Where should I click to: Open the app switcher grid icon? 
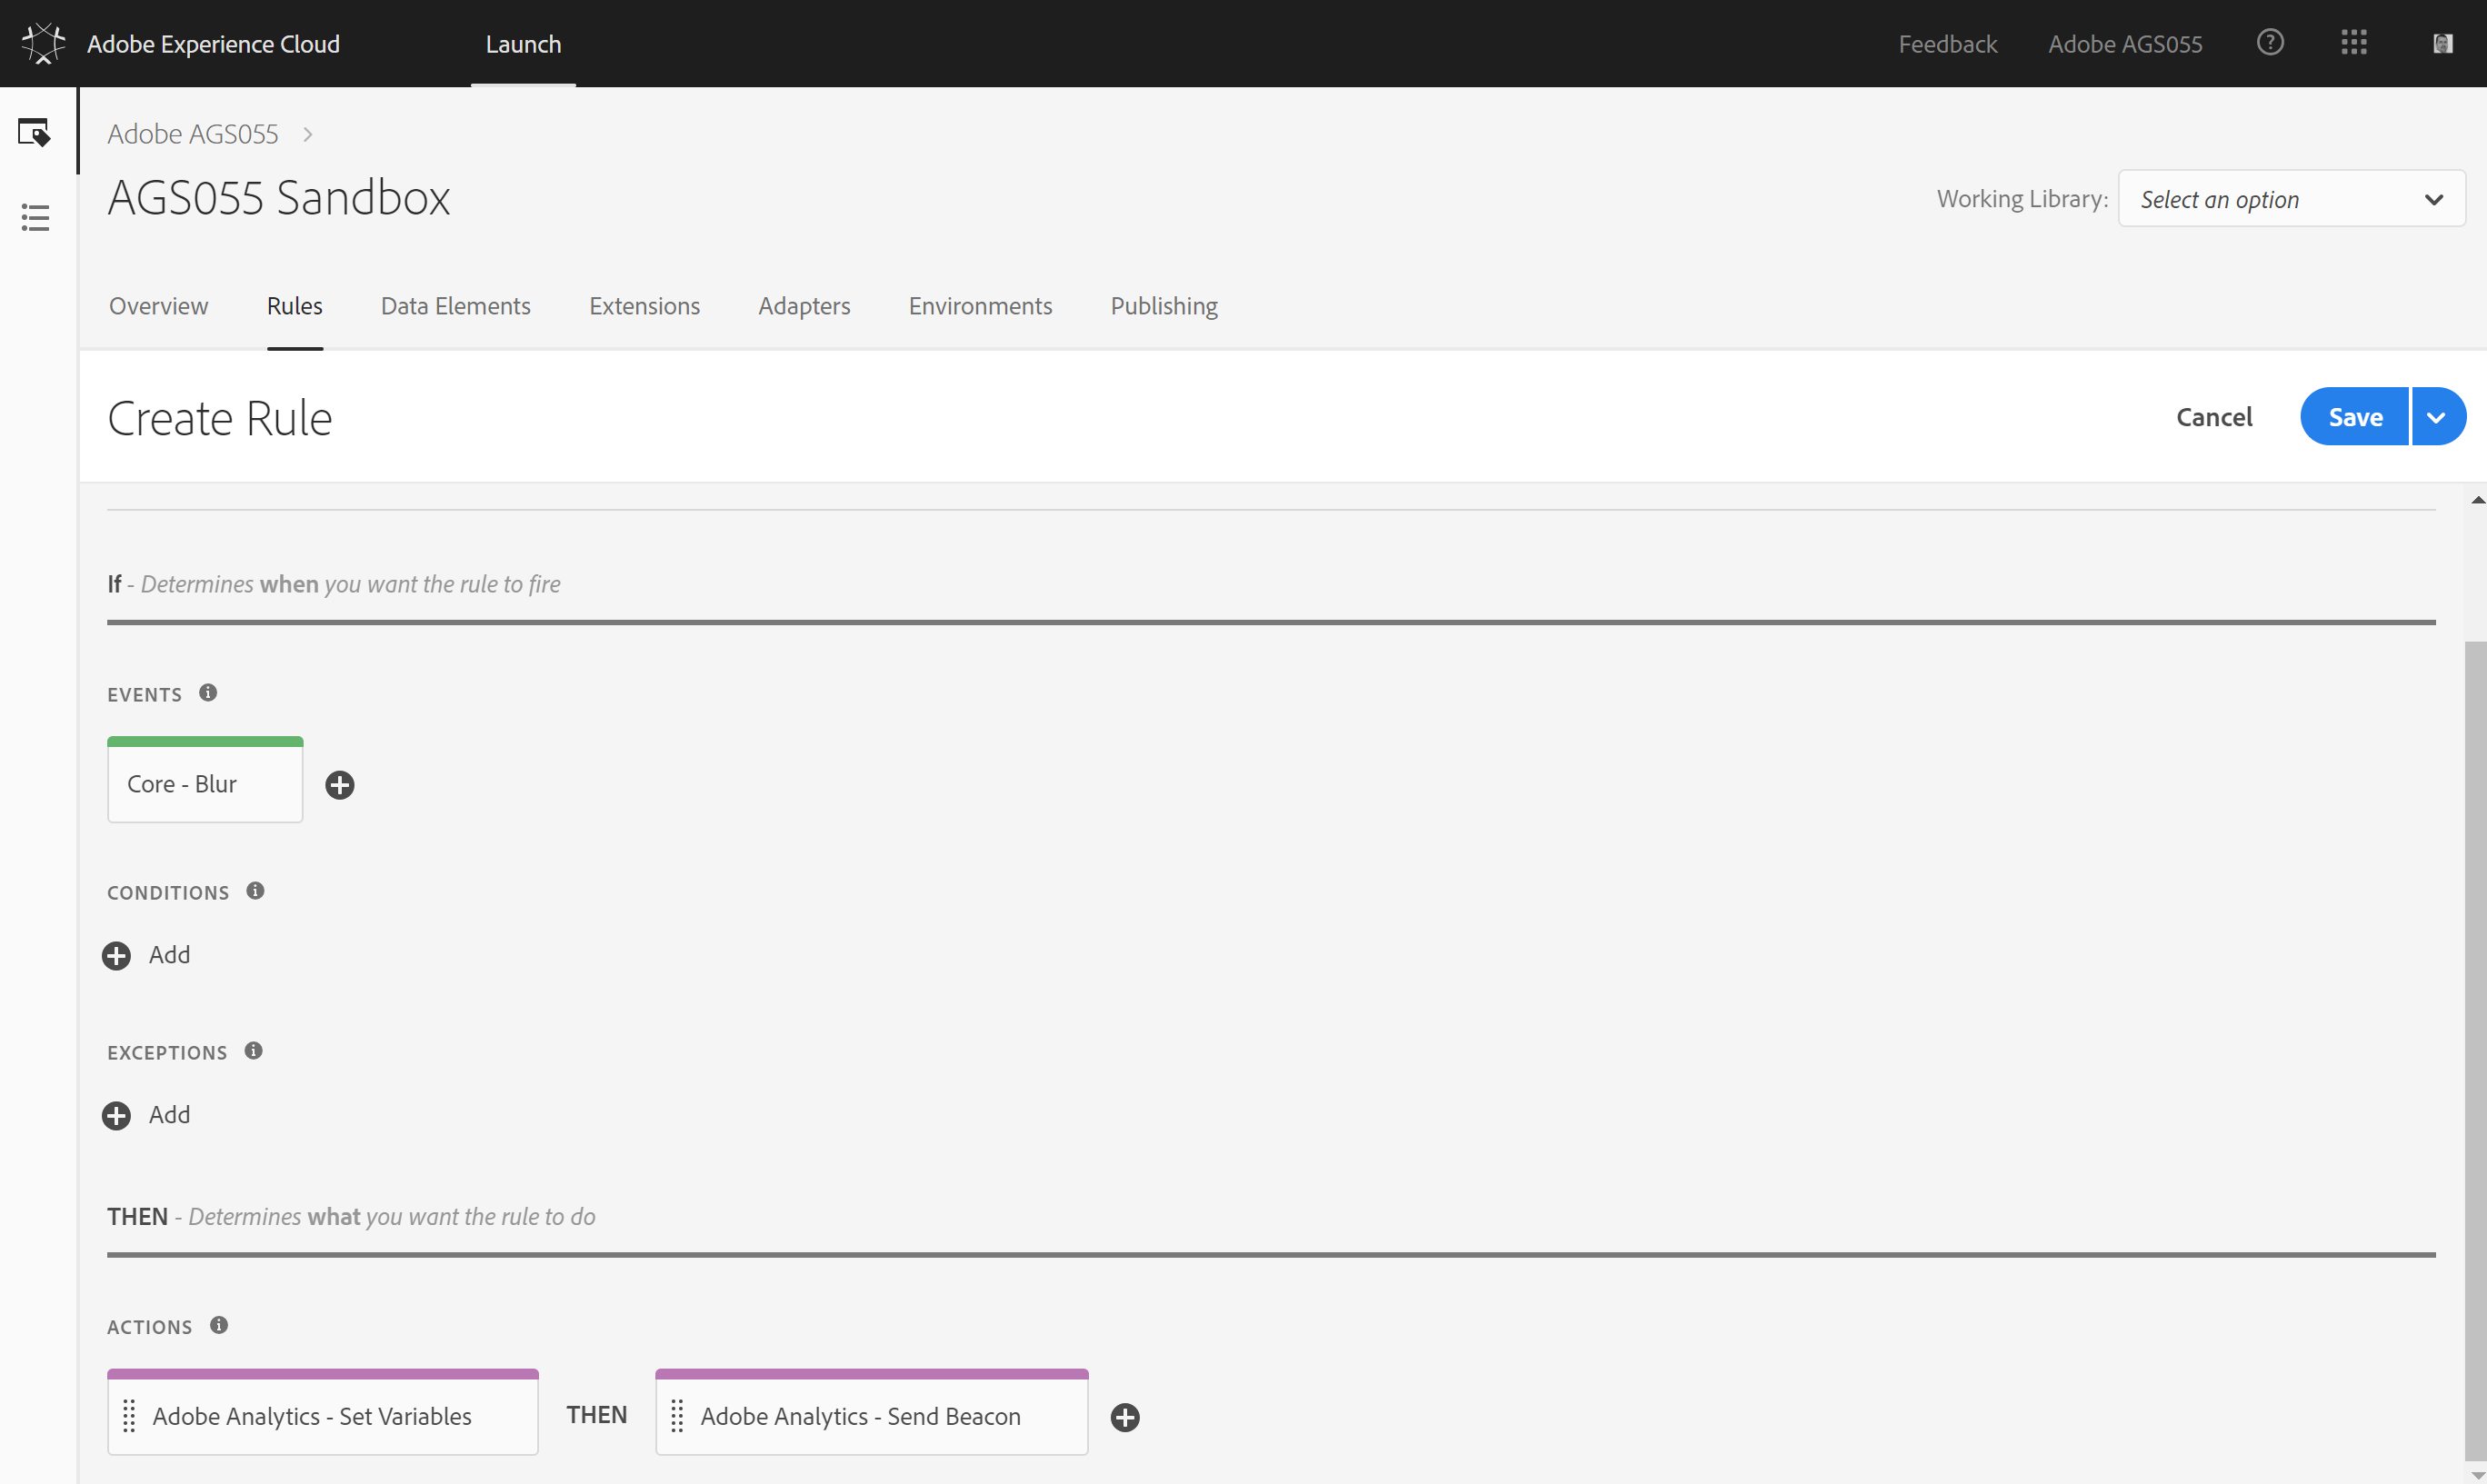point(2354,43)
